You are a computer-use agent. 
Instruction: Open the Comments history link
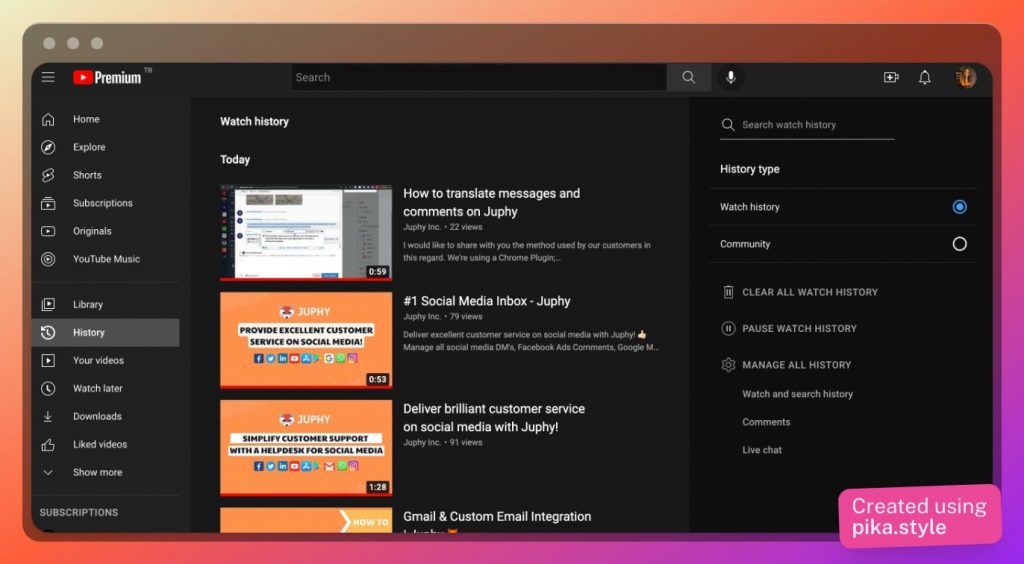[x=766, y=422]
